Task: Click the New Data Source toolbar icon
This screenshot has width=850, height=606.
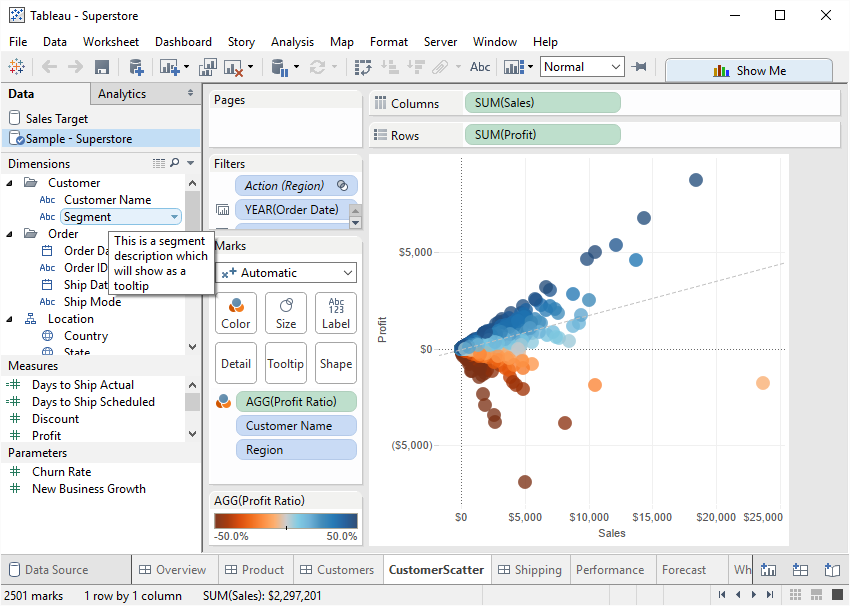Action: point(136,67)
